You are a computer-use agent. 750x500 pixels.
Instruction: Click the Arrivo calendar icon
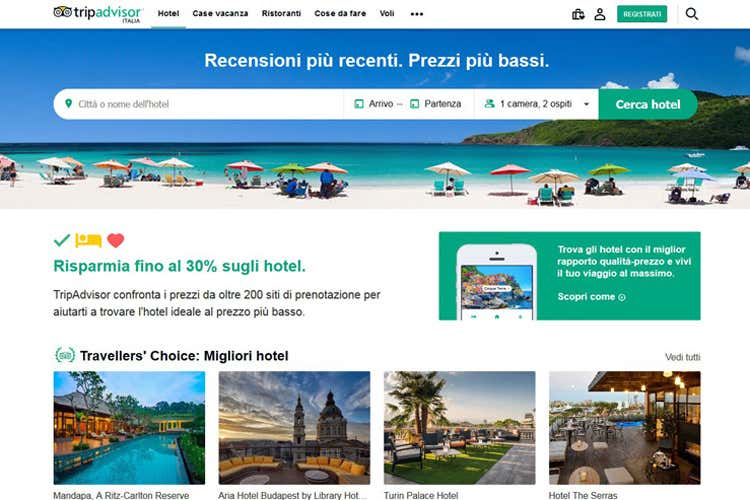pyautogui.click(x=359, y=103)
